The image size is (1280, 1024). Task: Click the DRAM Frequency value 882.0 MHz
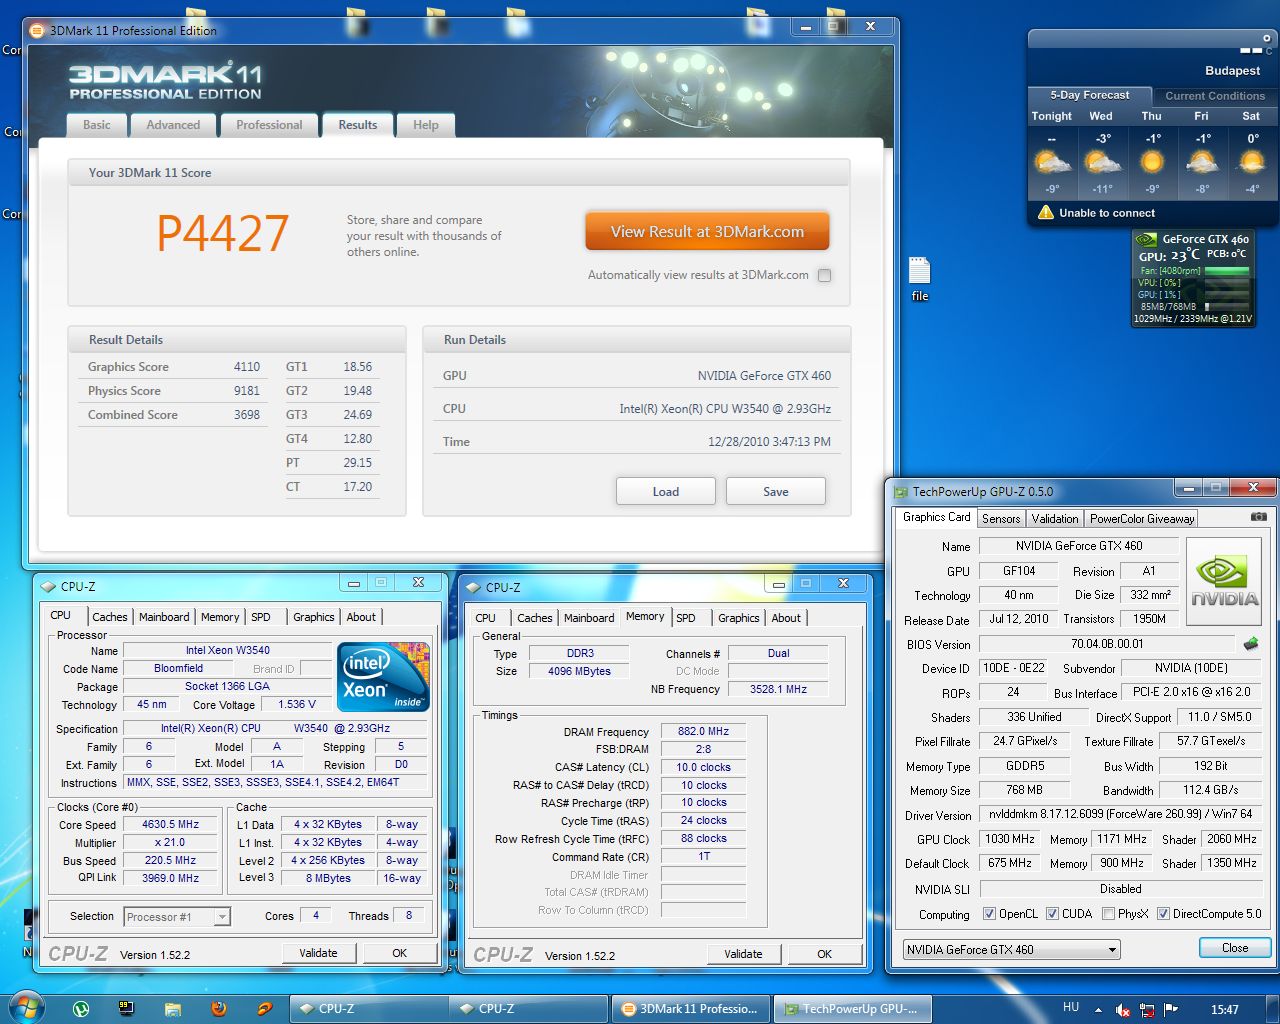703,731
